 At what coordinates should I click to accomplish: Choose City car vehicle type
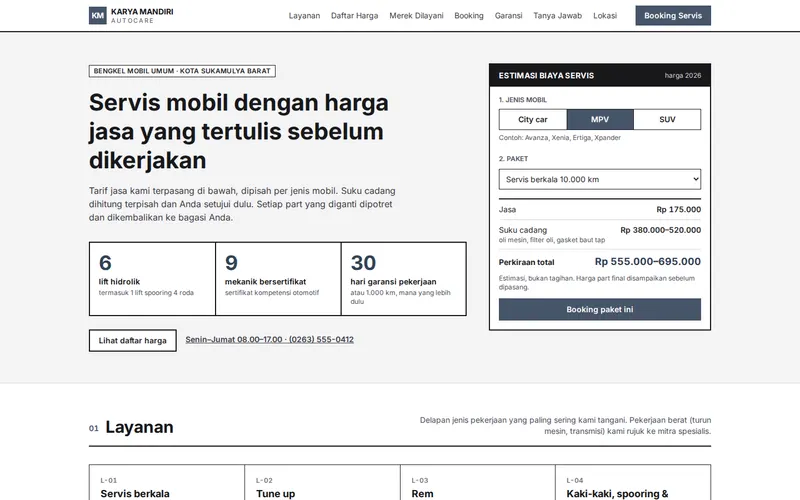coord(533,119)
